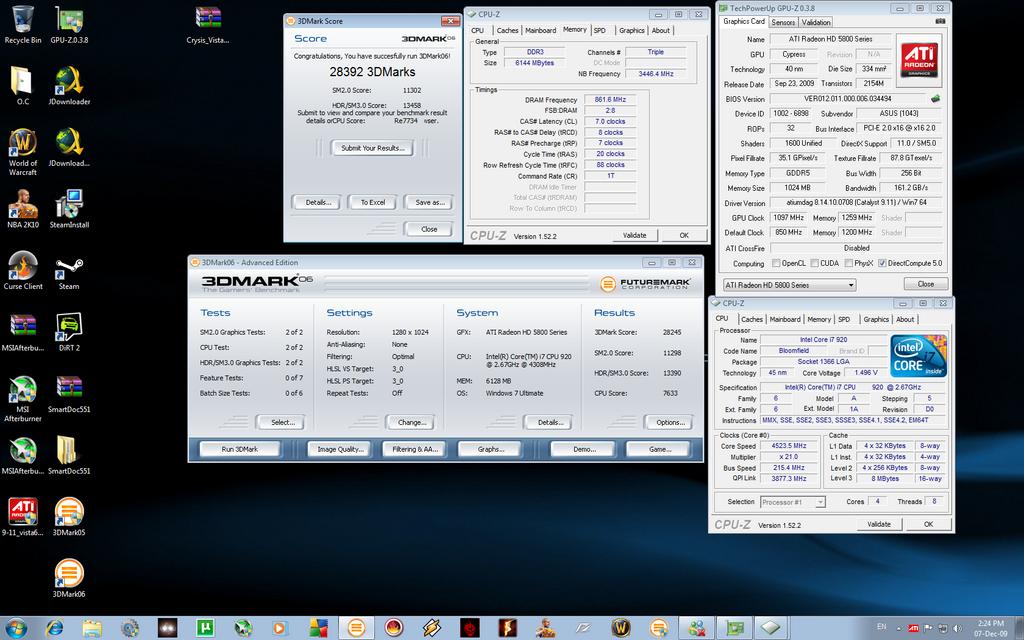Open the 3DMark05 desktop shortcut

click(x=69, y=516)
